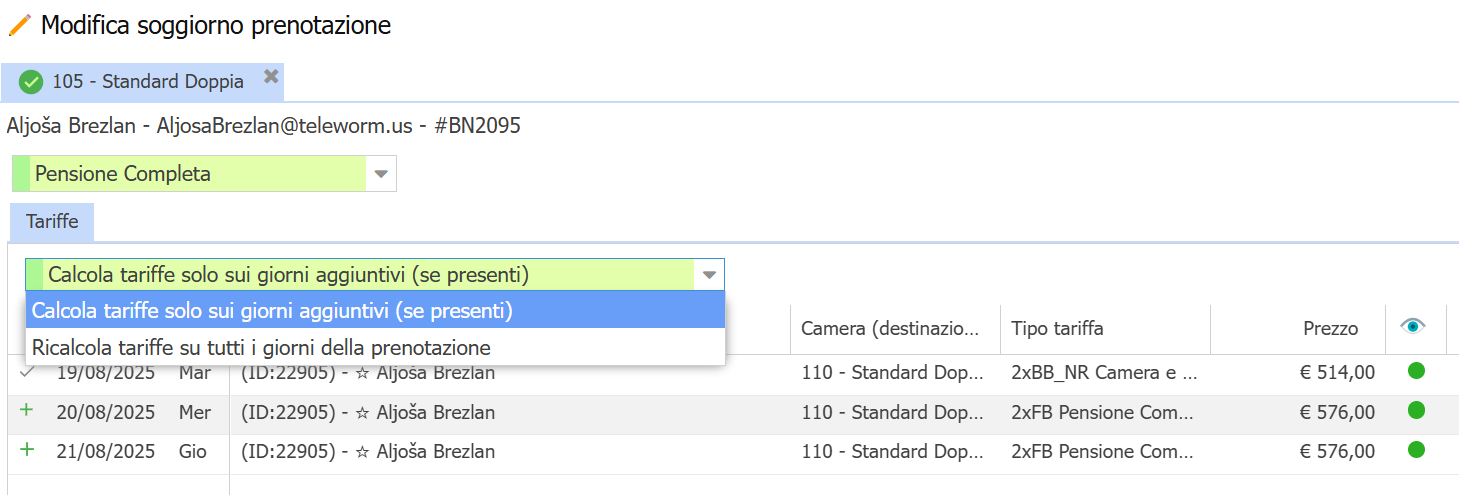Toggle the green dot on the 21/08/2025 row
Screen dimensions: 1459x495
1415,450
